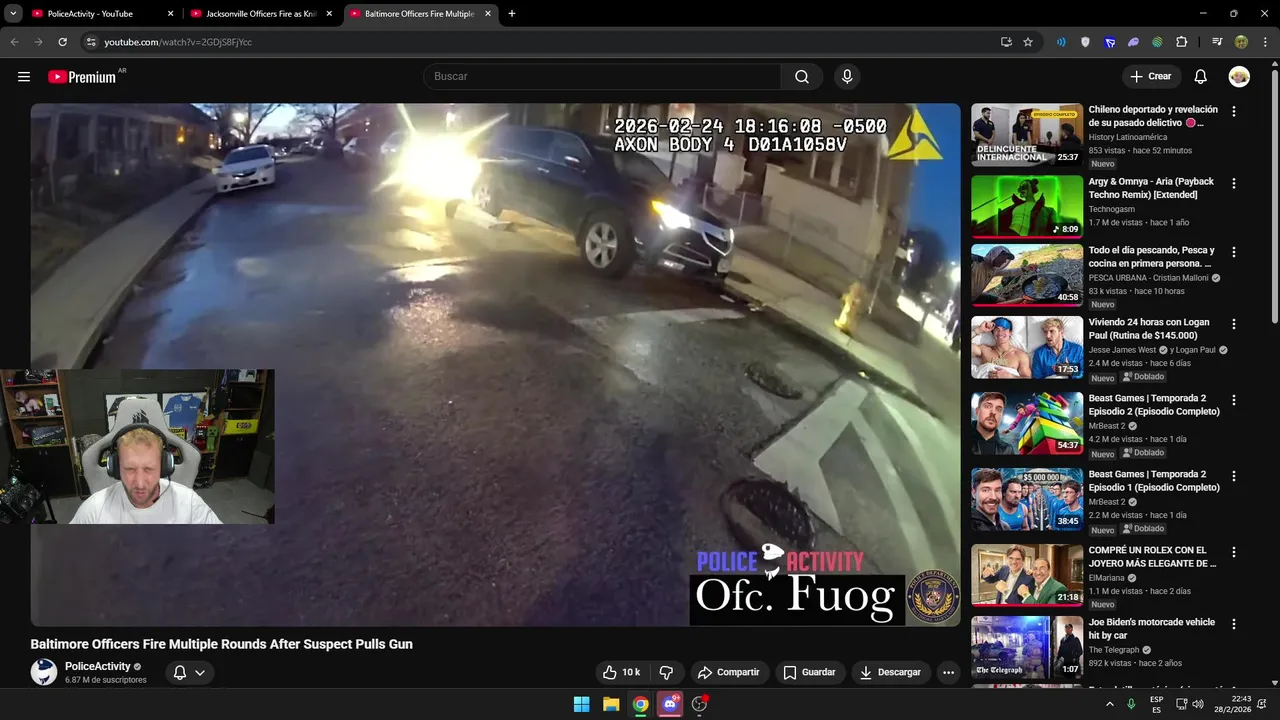The width and height of the screenshot is (1280, 720).
Task: Open options for Argy & Omnya Aria video
Action: [x=1234, y=184]
